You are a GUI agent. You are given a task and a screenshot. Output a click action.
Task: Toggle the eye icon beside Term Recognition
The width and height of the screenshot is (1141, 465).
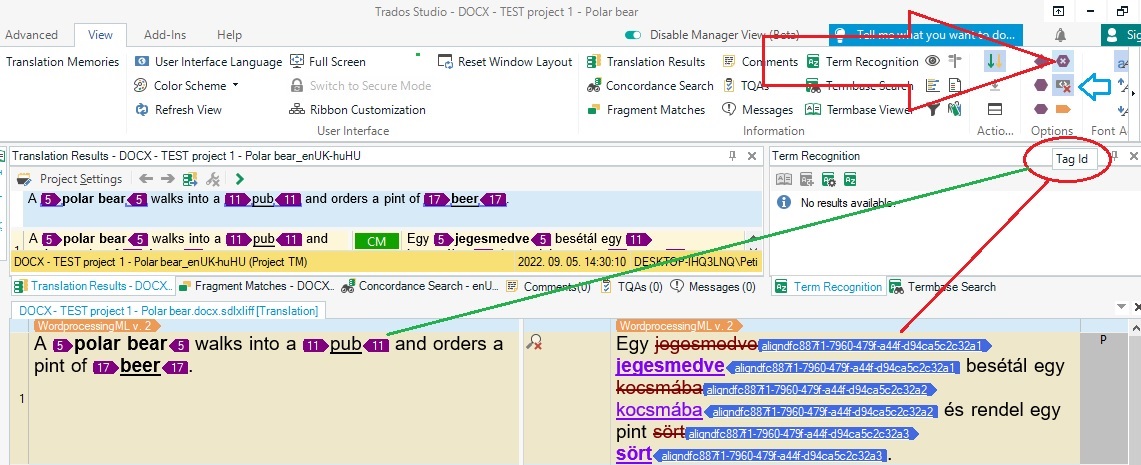(932, 61)
